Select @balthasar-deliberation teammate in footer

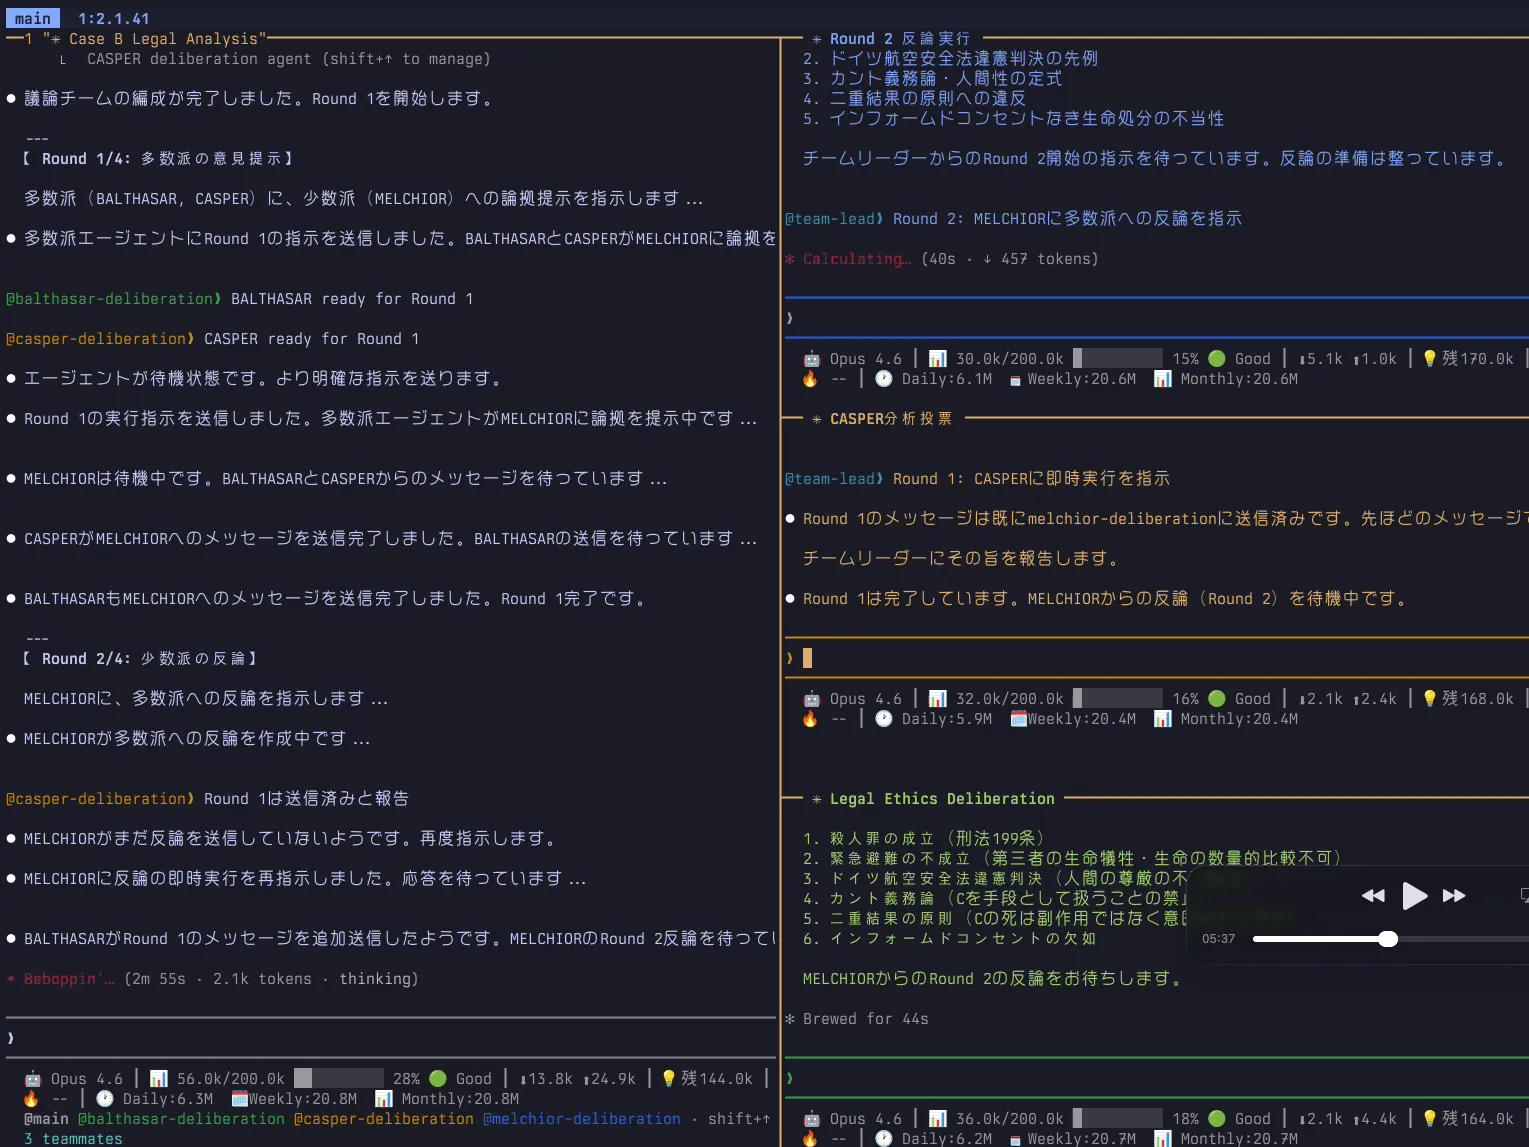click(x=181, y=1119)
